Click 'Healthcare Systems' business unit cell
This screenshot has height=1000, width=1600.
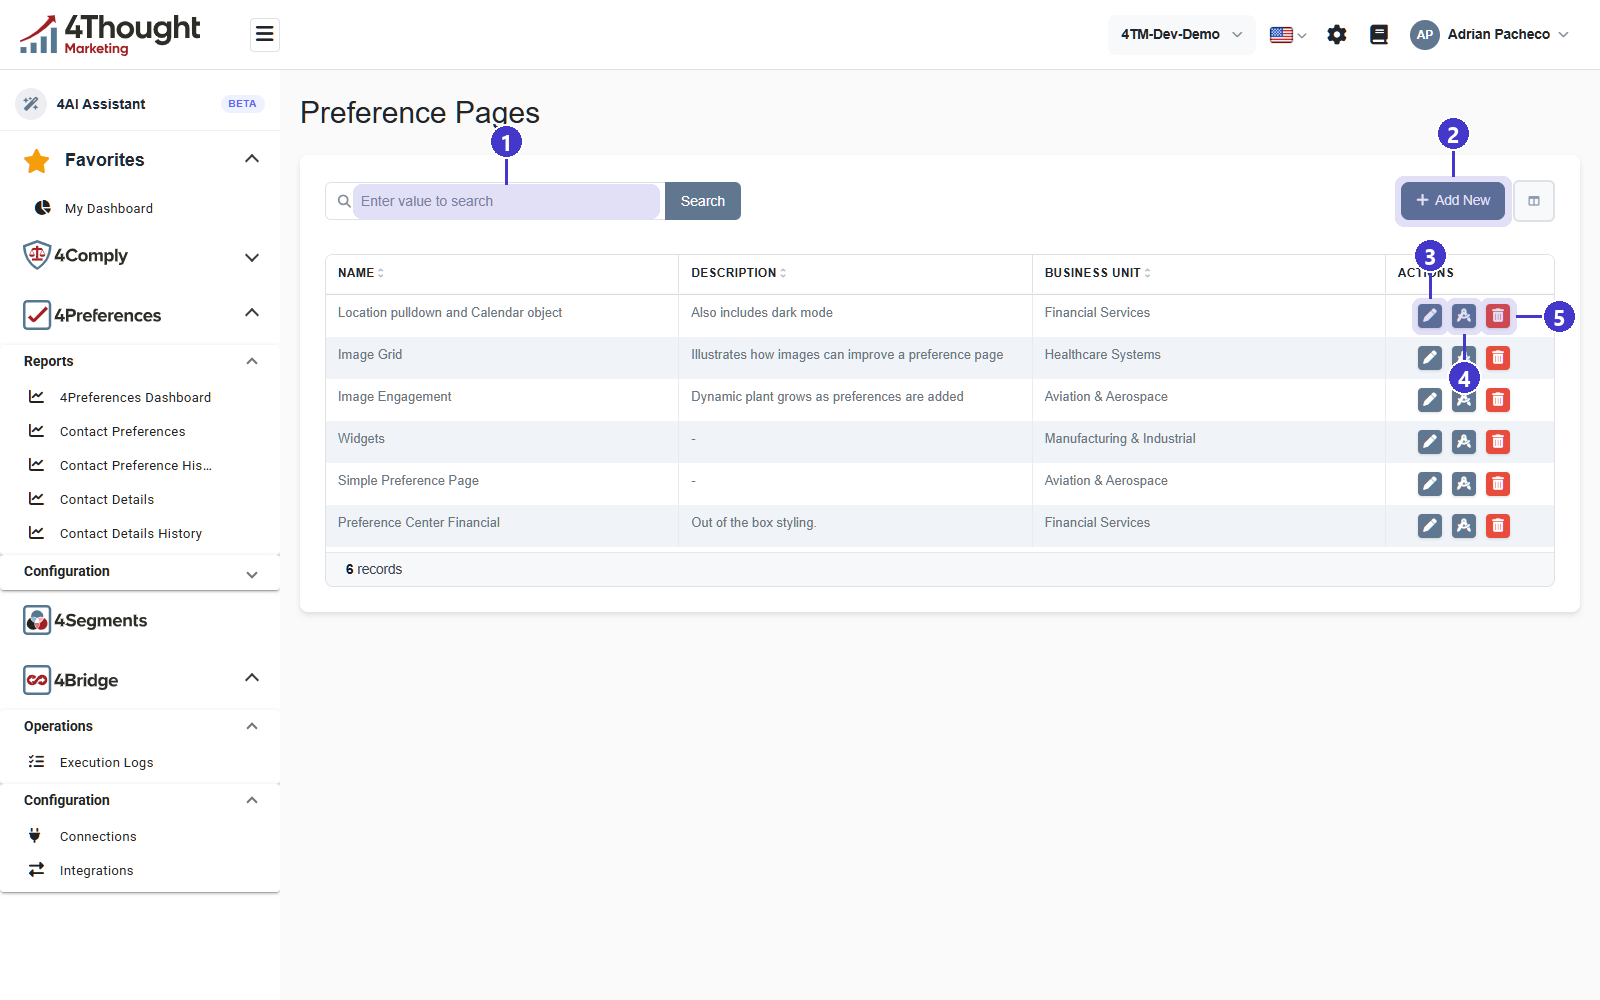(1103, 355)
